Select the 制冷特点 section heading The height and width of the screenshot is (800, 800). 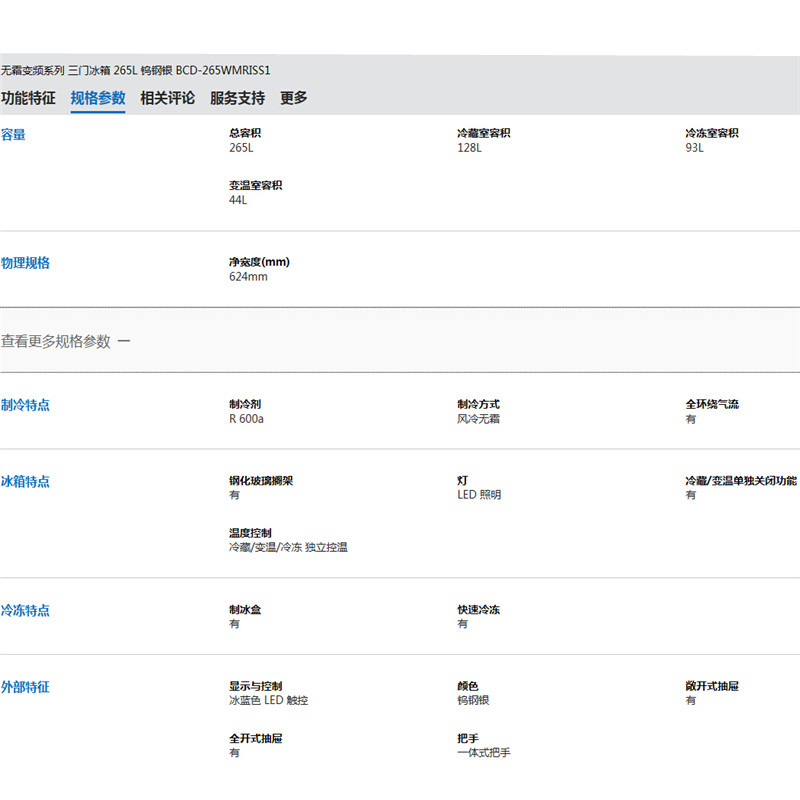[25, 405]
